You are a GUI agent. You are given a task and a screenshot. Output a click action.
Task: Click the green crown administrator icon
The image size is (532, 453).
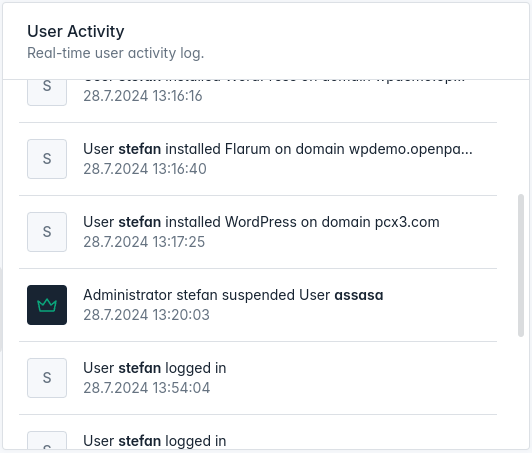click(47, 305)
